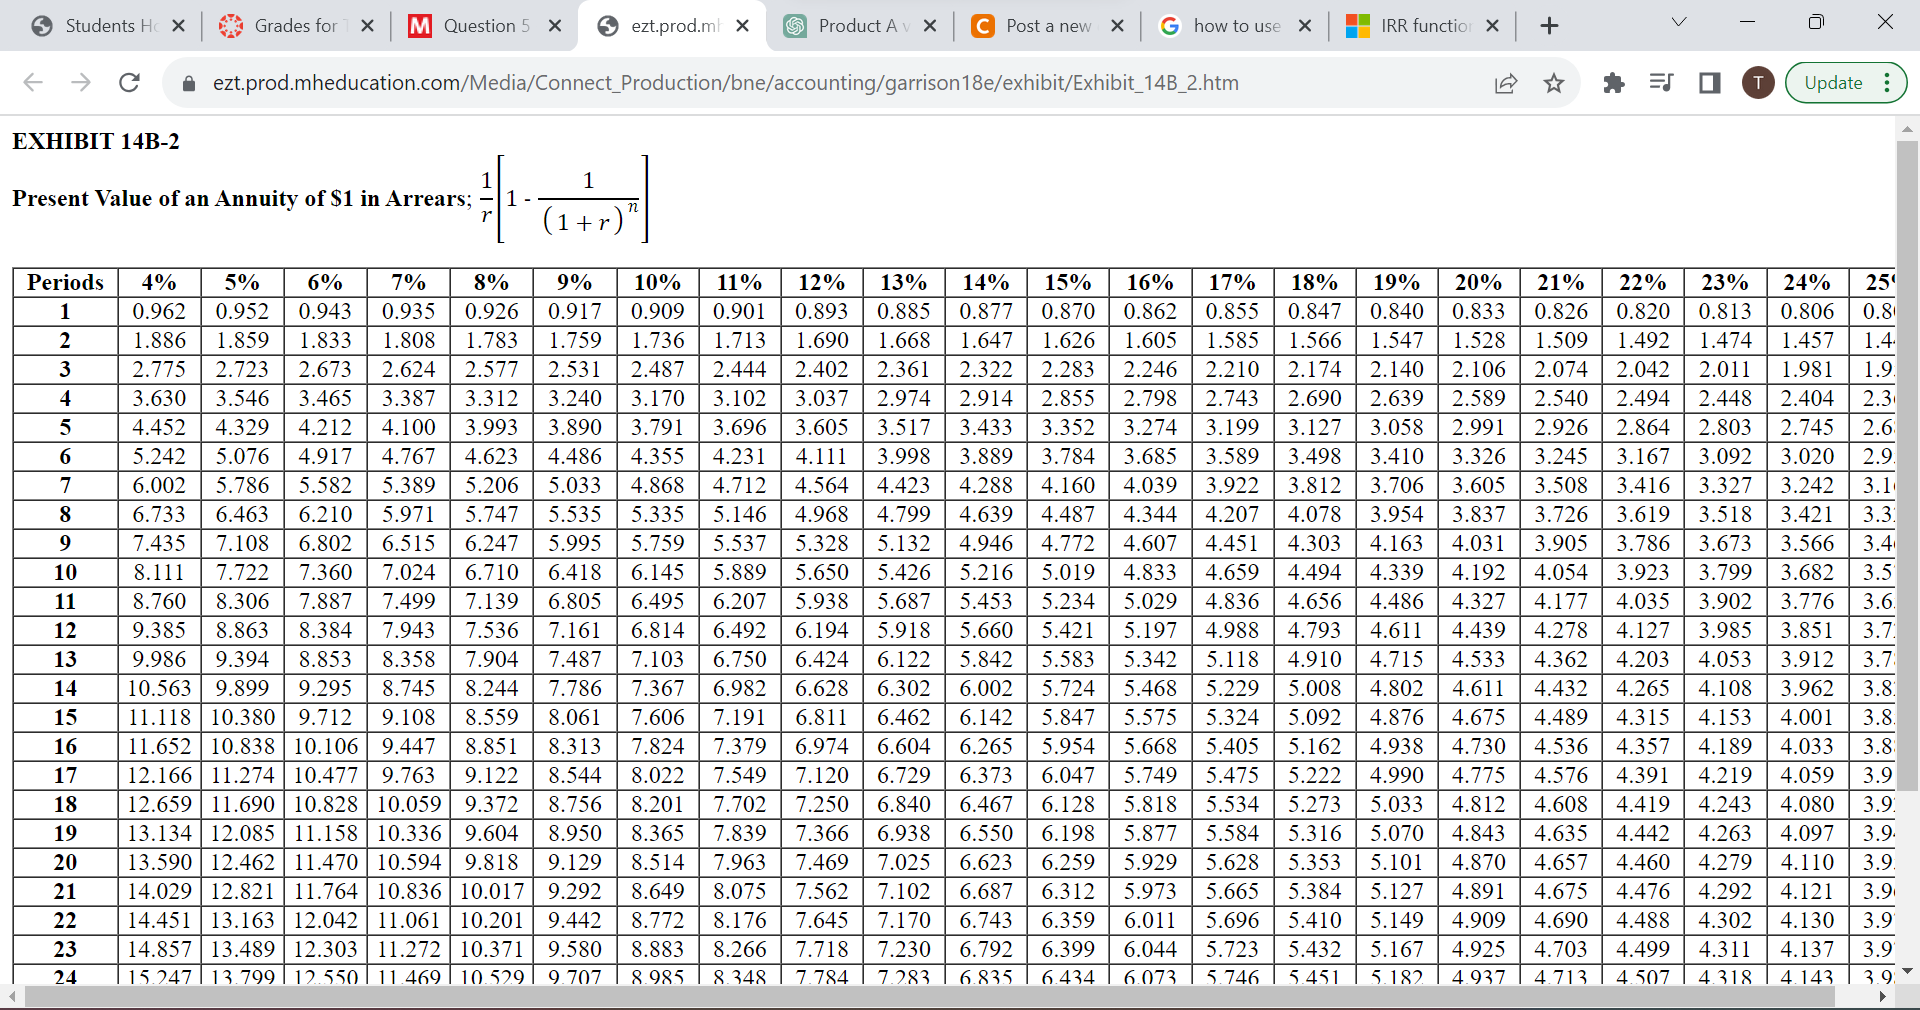The height and width of the screenshot is (1010, 1920).
Task: Reload the current page
Action: (x=129, y=83)
